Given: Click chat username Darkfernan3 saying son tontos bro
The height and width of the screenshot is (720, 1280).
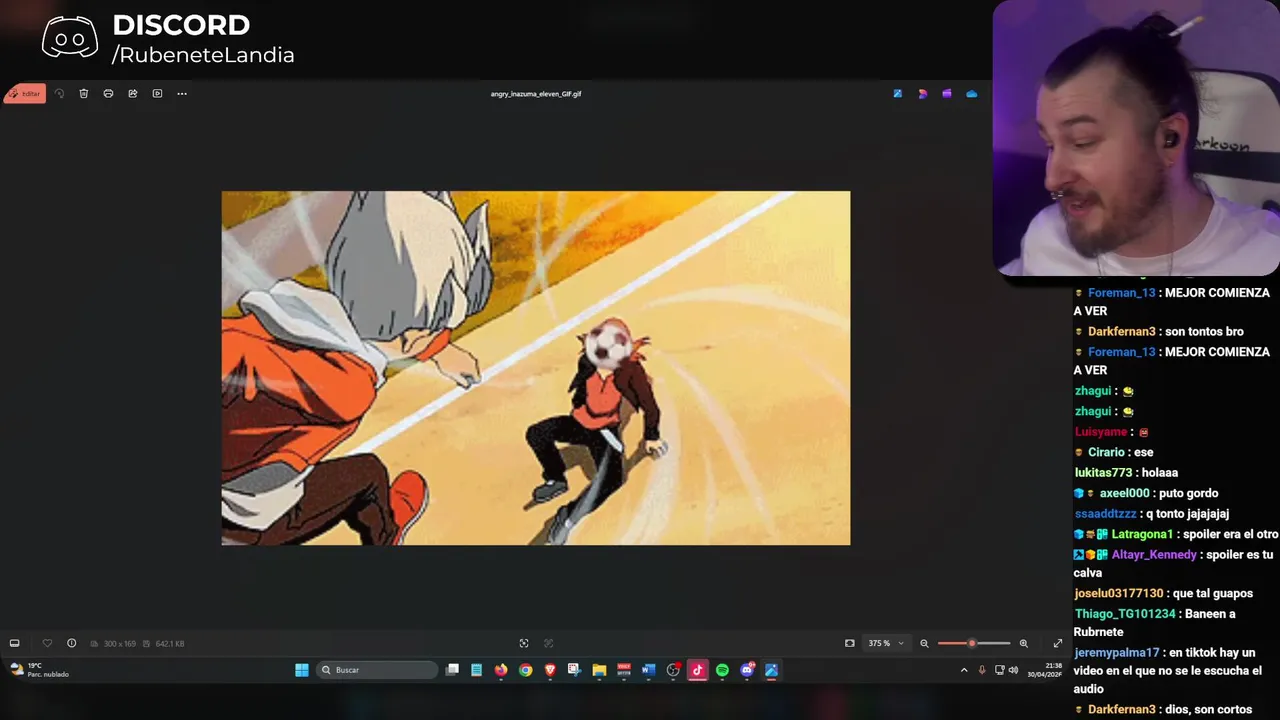Looking at the screenshot, I should coord(1122,332).
